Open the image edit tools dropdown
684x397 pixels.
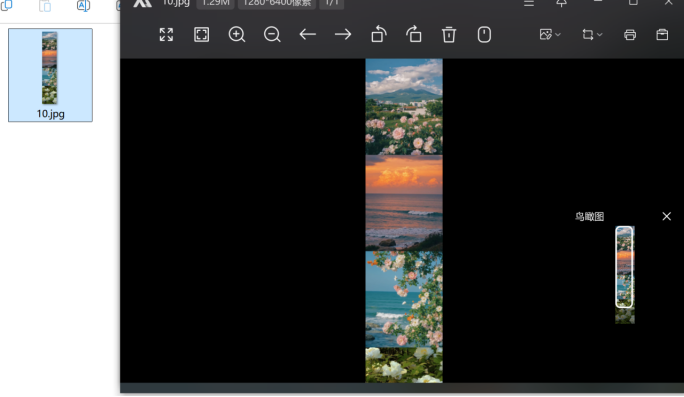coord(550,34)
